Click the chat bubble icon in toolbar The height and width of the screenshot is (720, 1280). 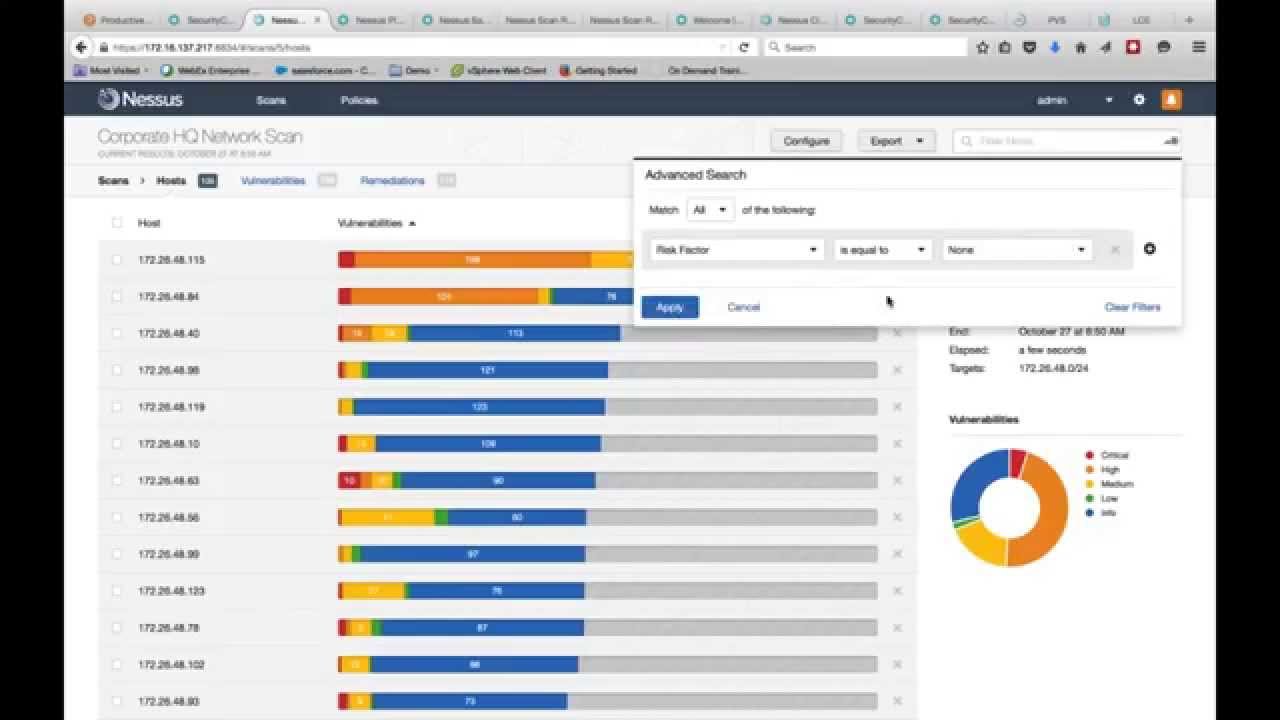[1164, 47]
